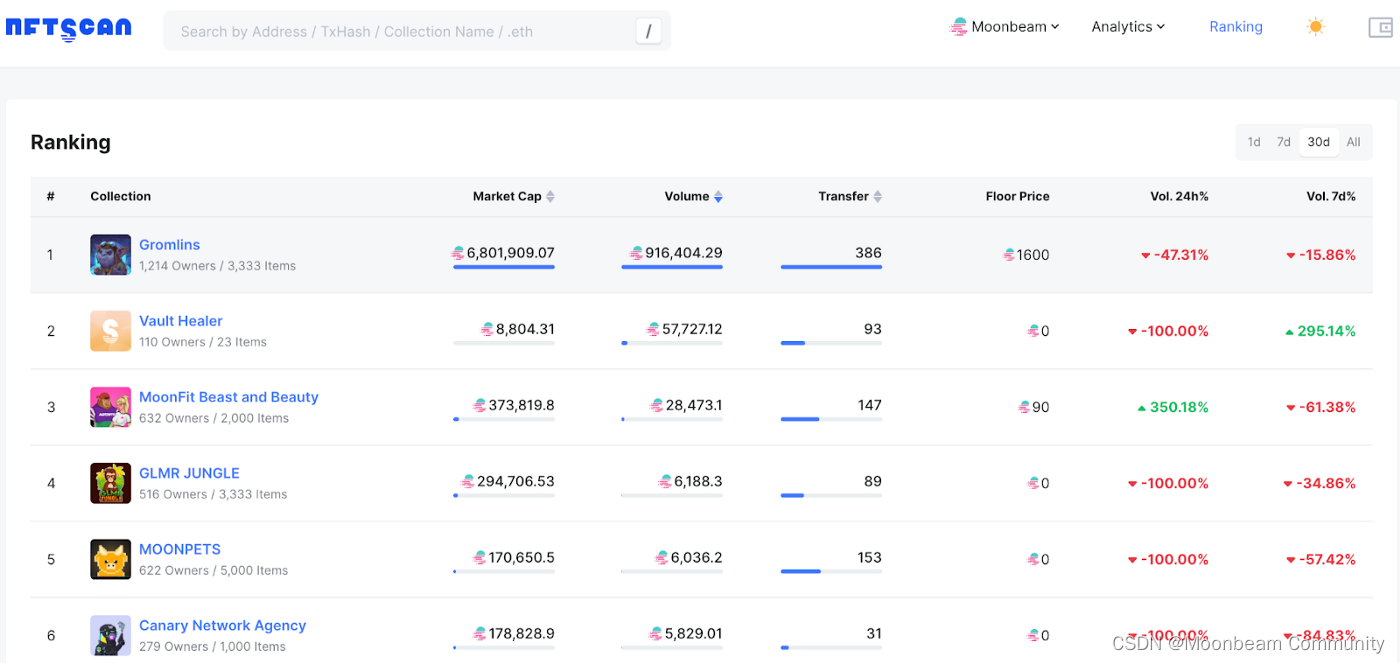Screen dimensions: 1400x663
Task: Sort by Transfer arrows
Action: pos(878,197)
